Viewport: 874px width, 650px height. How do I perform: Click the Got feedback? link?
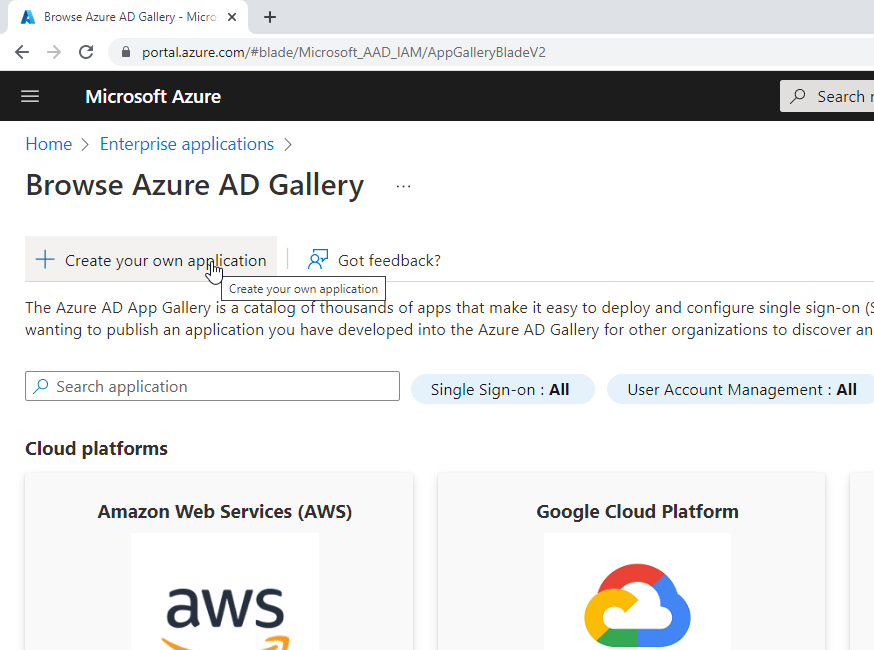[389, 260]
